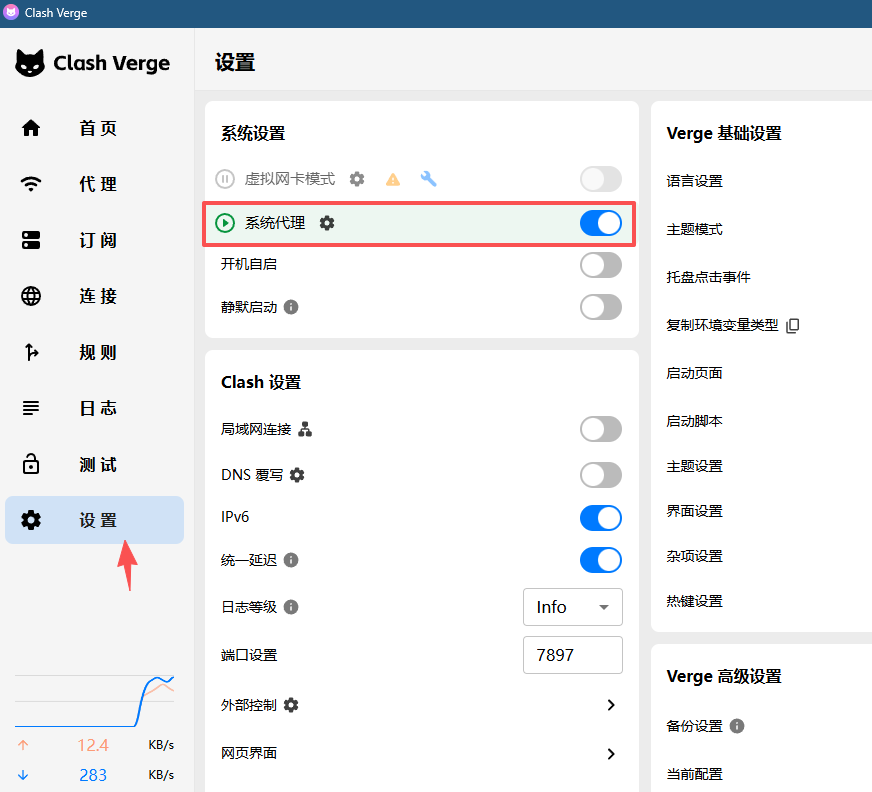Open 主题模式 option
This screenshot has width=872, height=792.
(x=695, y=229)
